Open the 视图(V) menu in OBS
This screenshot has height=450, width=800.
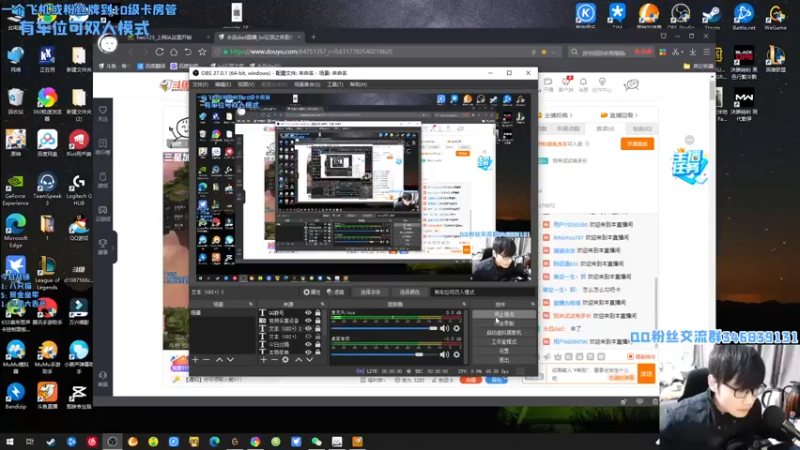[246, 84]
